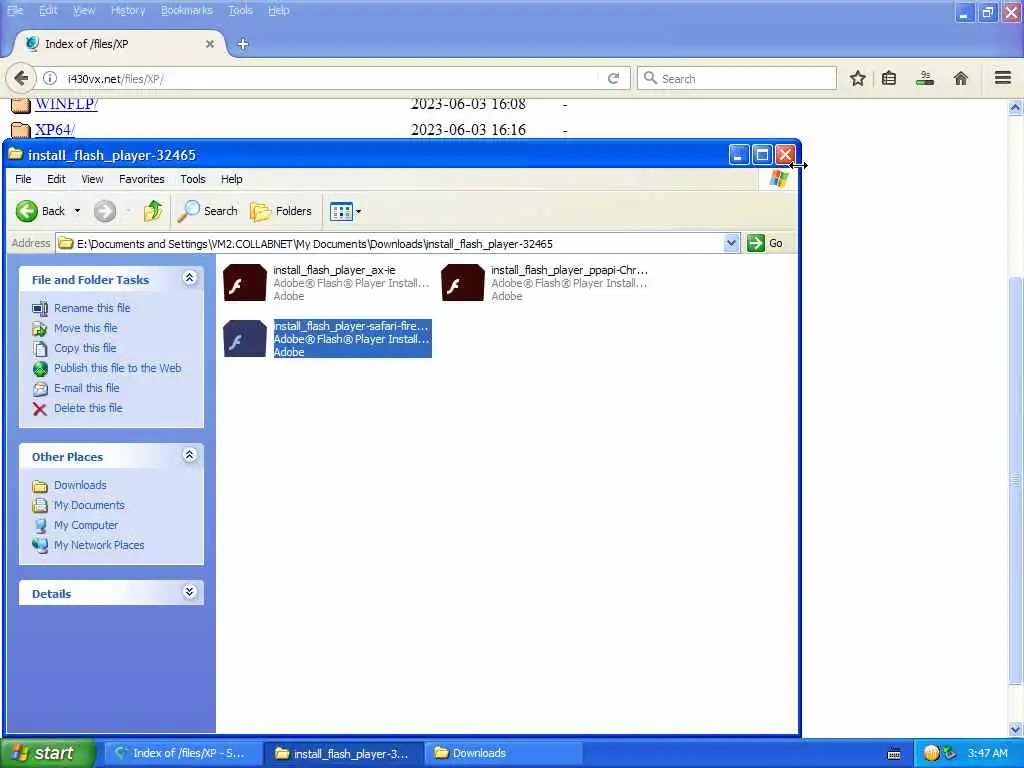
Task: Open My Documents under Other Places
Action: 89,505
